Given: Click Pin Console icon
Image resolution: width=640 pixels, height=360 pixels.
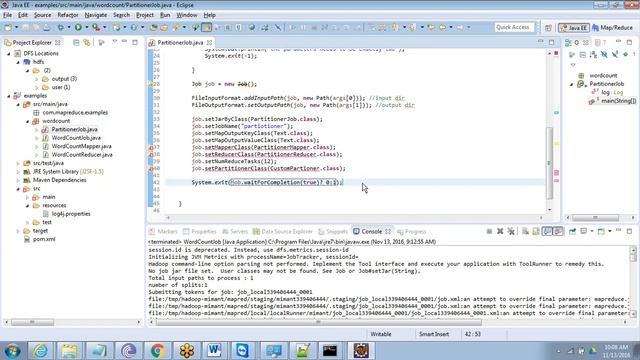Looking at the screenshot, I should coord(573,231).
